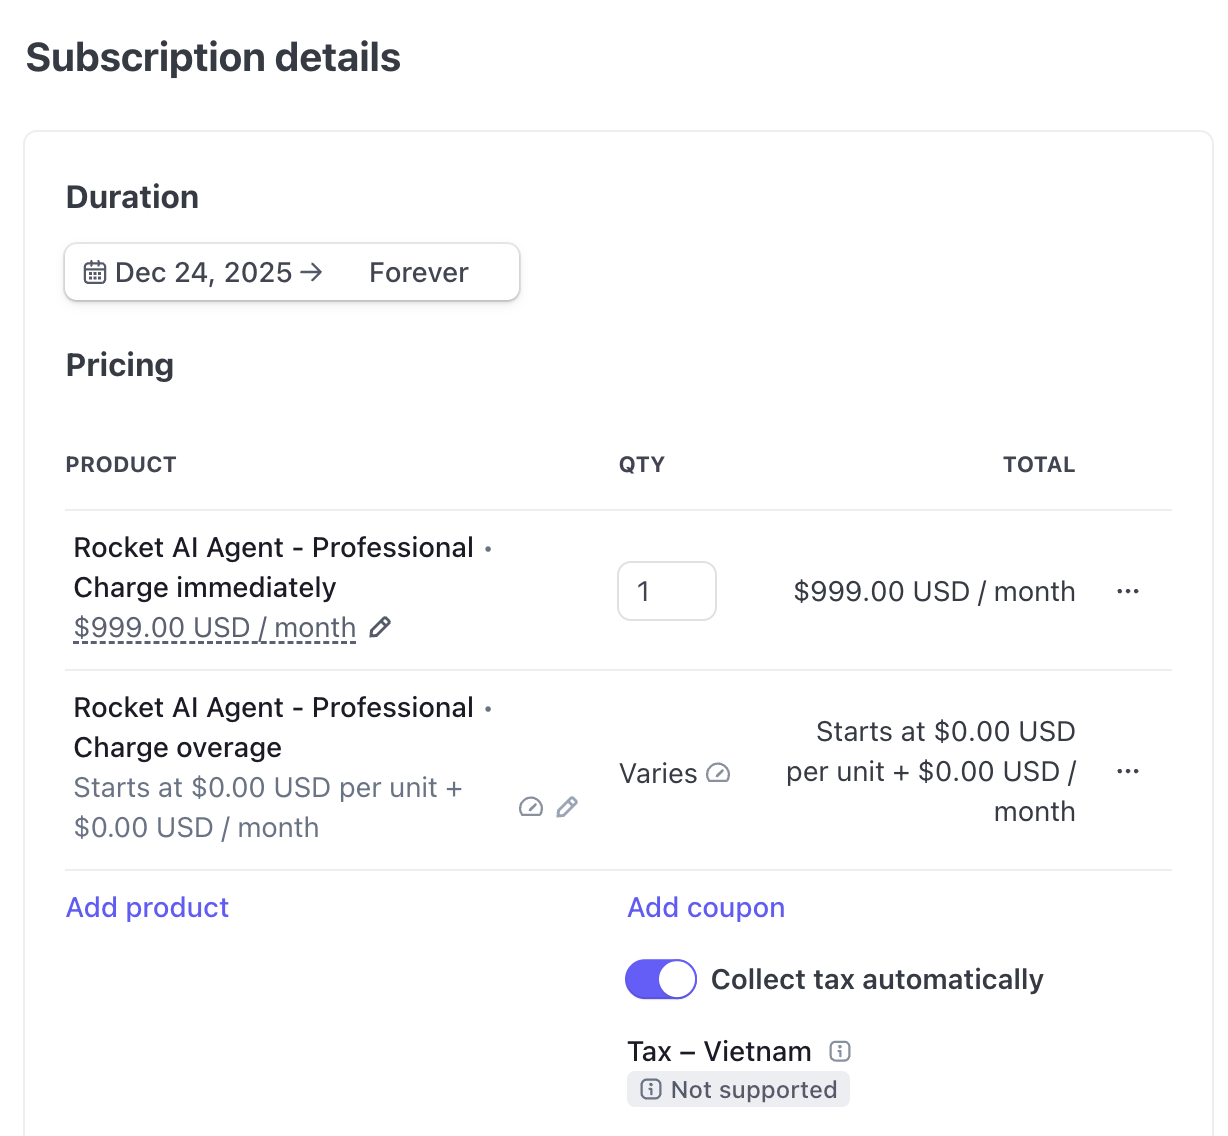Viewport: 1228px width, 1136px height.
Task: Click pencil icon for Charge overage price
Action: [x=567, y=807]
